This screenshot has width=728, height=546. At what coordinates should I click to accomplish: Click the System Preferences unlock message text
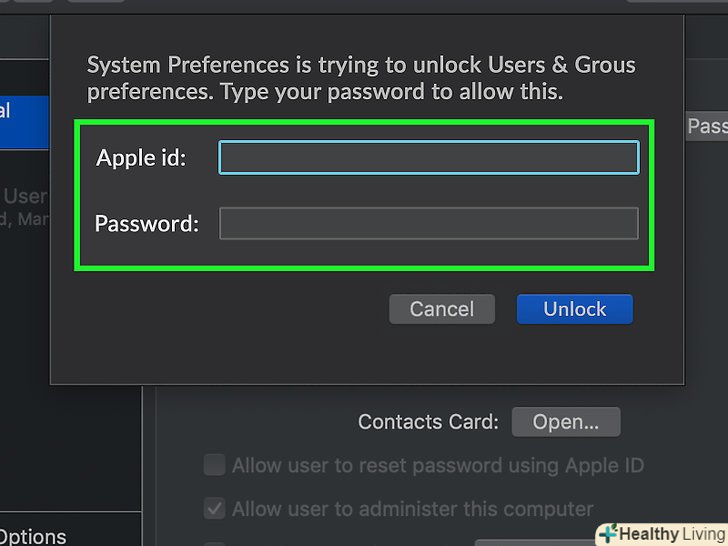360,79
